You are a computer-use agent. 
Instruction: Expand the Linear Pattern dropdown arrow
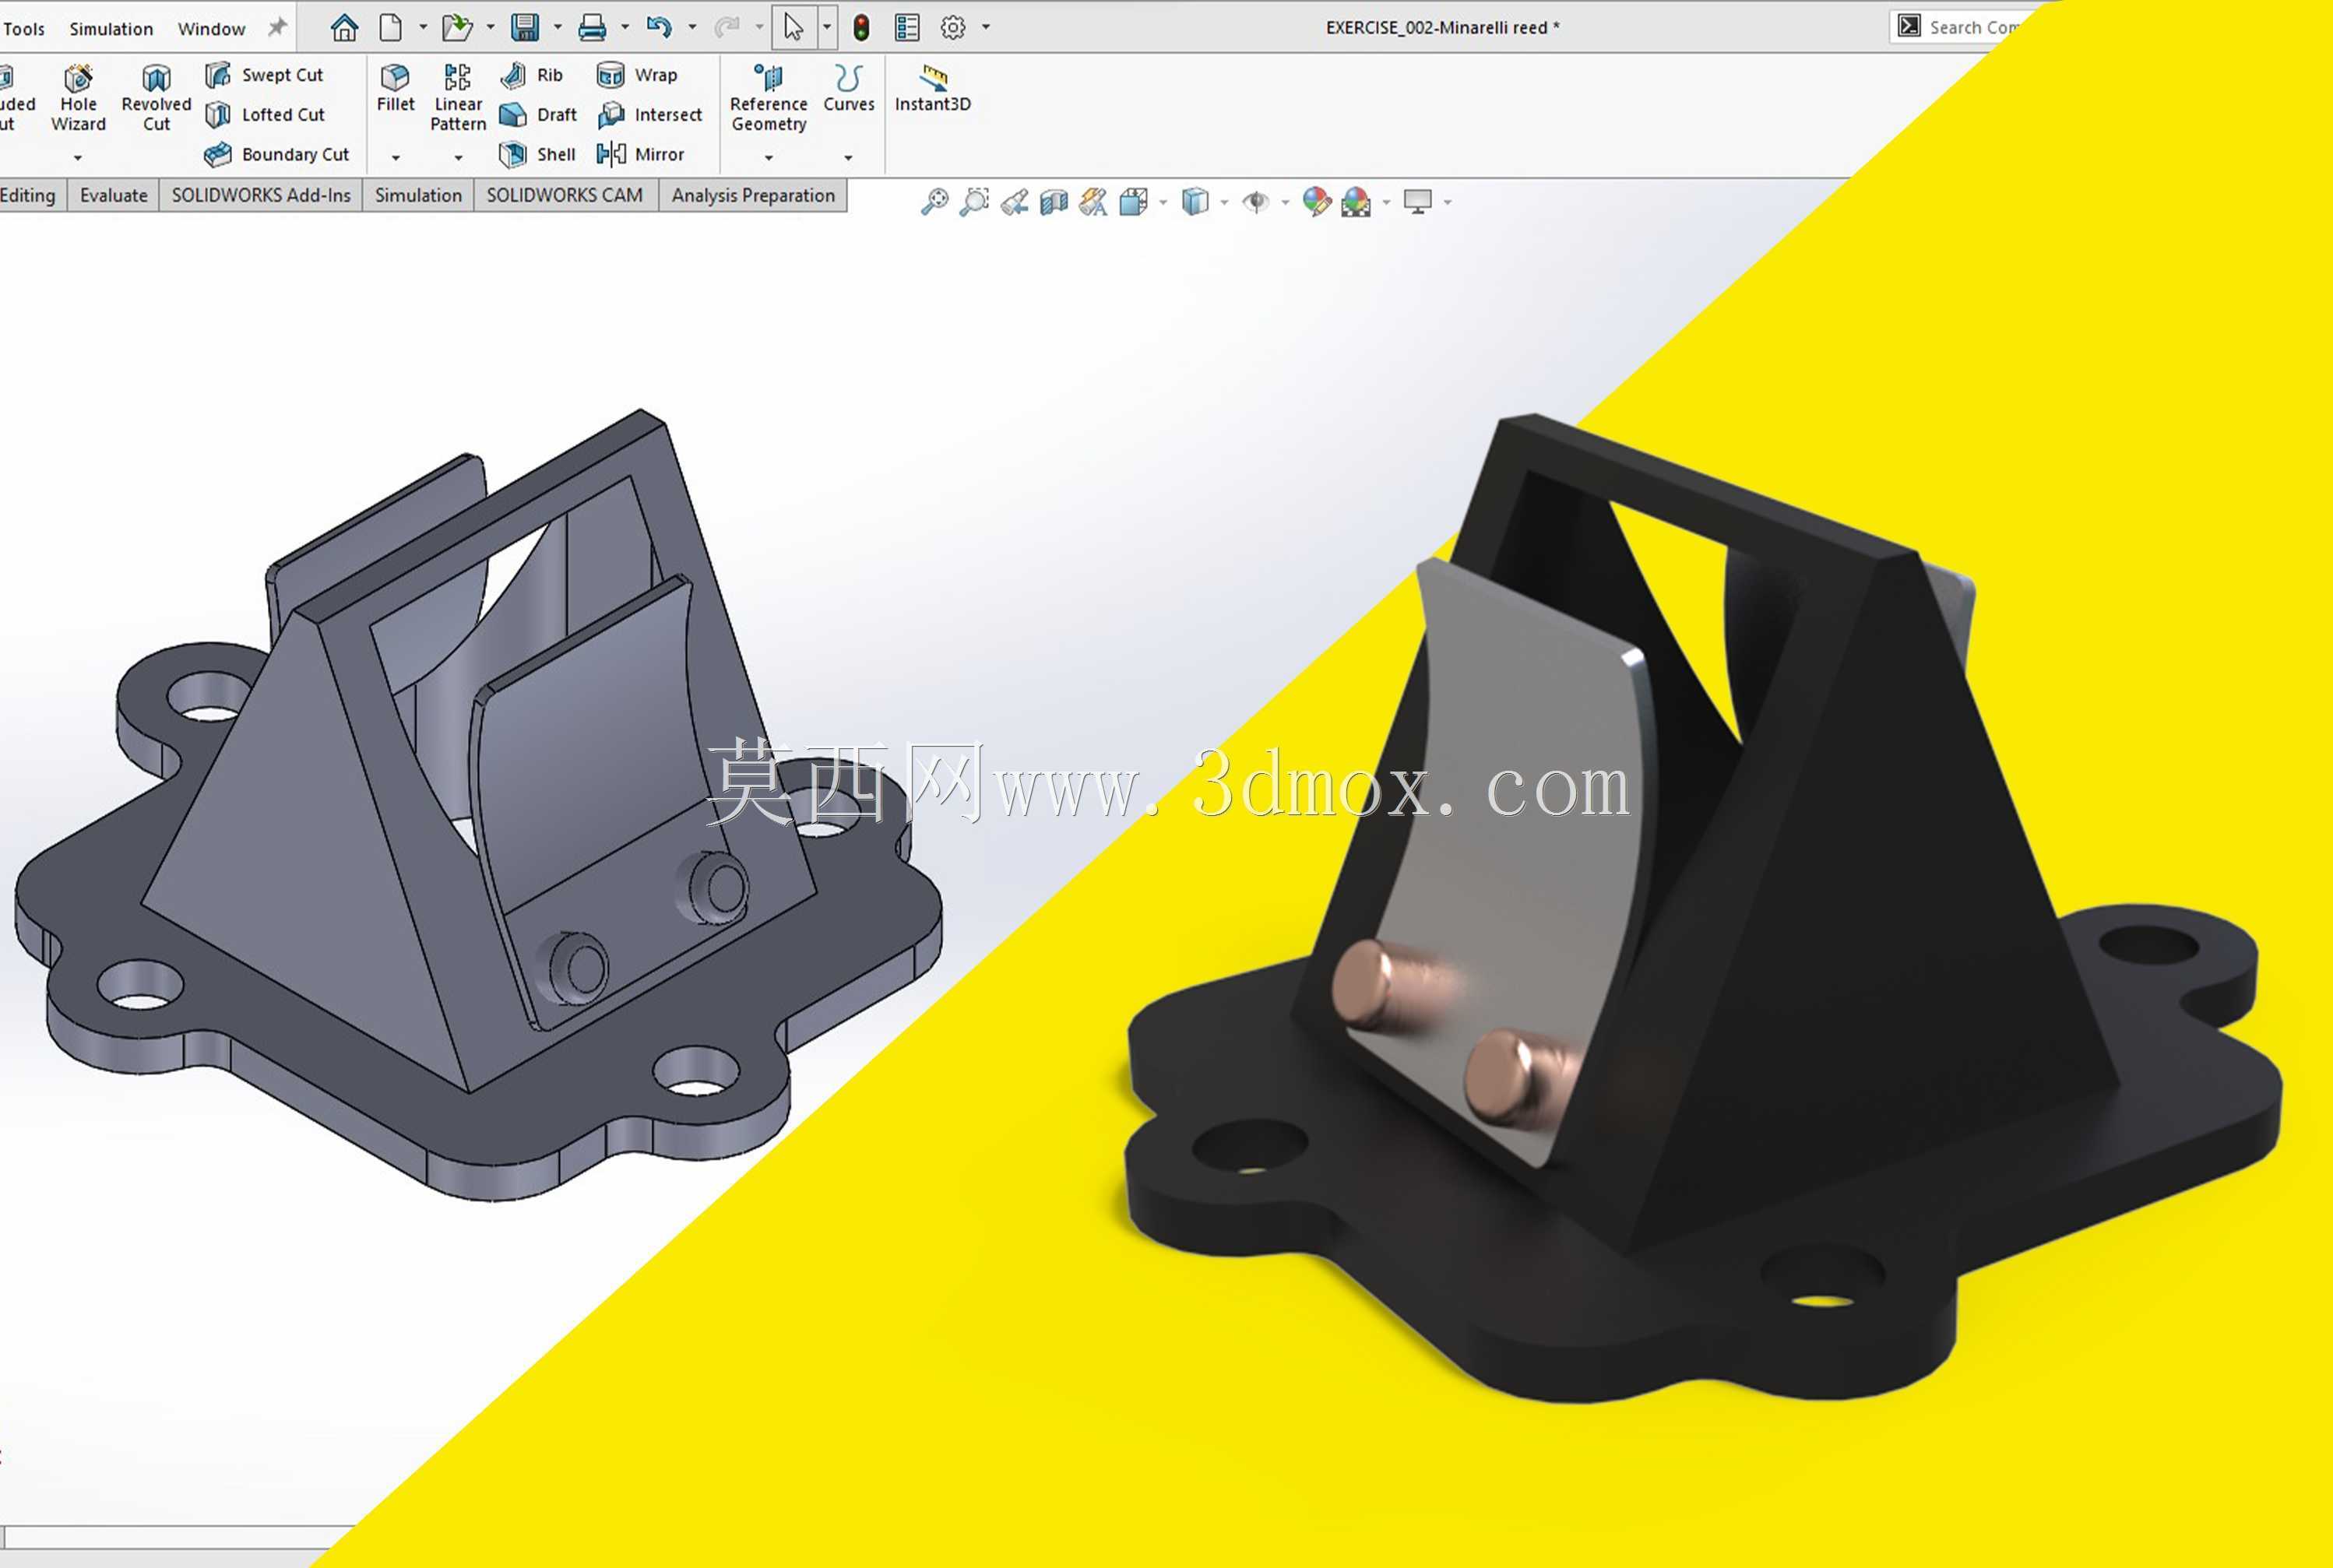[x=459, y=158]
